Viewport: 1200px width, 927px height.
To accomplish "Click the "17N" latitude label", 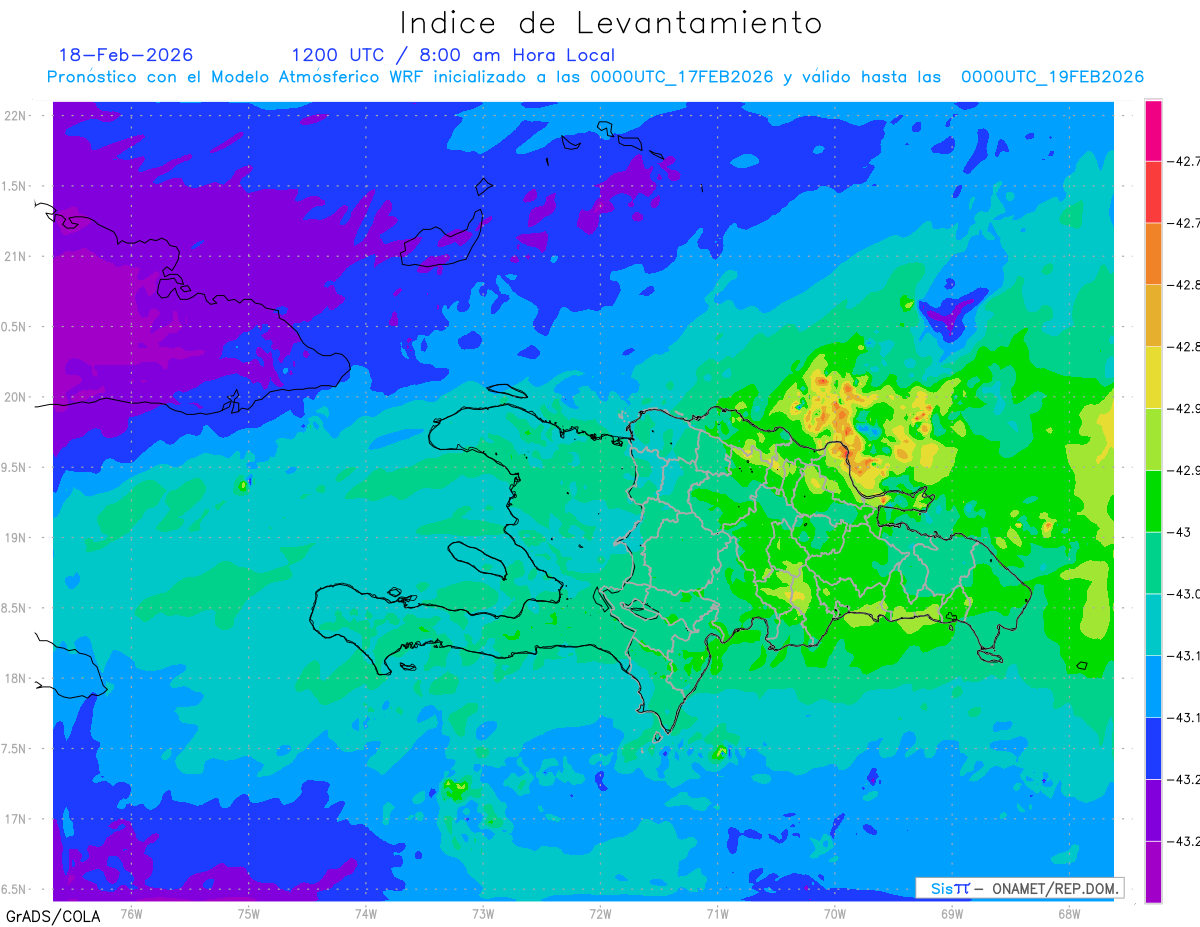I will click(x=17, y=819).
